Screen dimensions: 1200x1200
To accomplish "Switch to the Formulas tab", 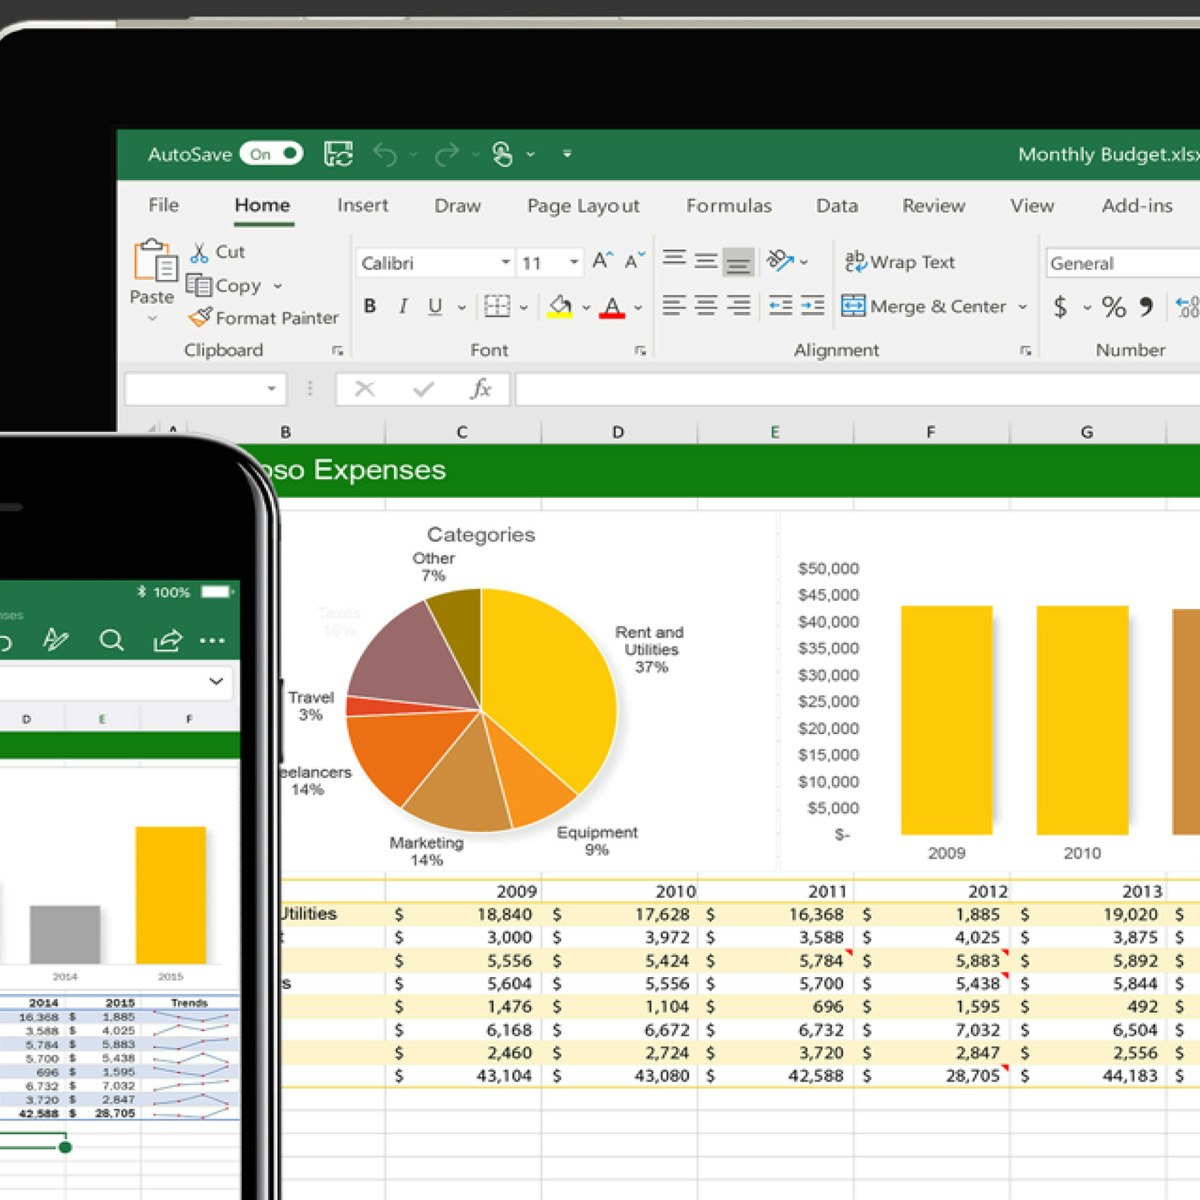I will point(729,206).
